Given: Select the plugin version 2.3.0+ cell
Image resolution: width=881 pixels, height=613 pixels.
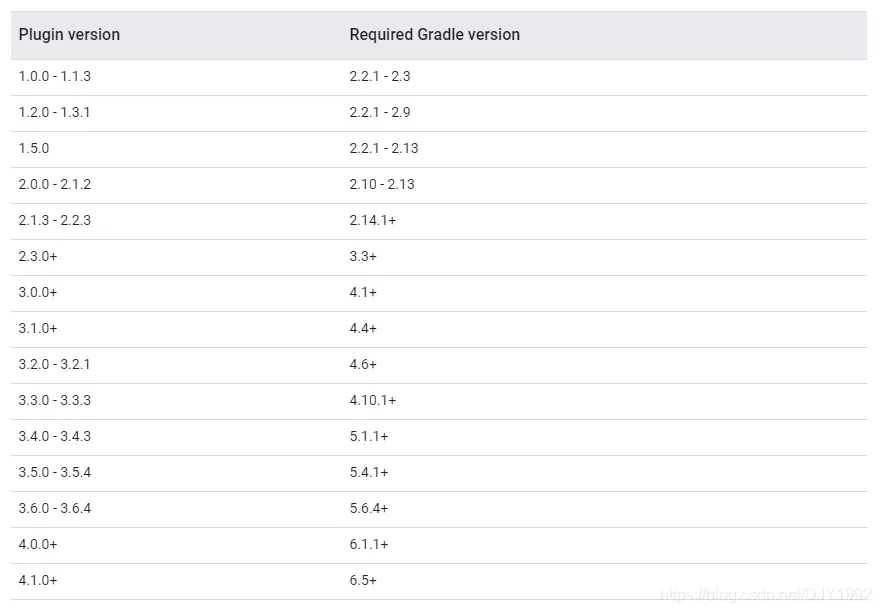Looking at the screenshot, I should coord(38,257).
